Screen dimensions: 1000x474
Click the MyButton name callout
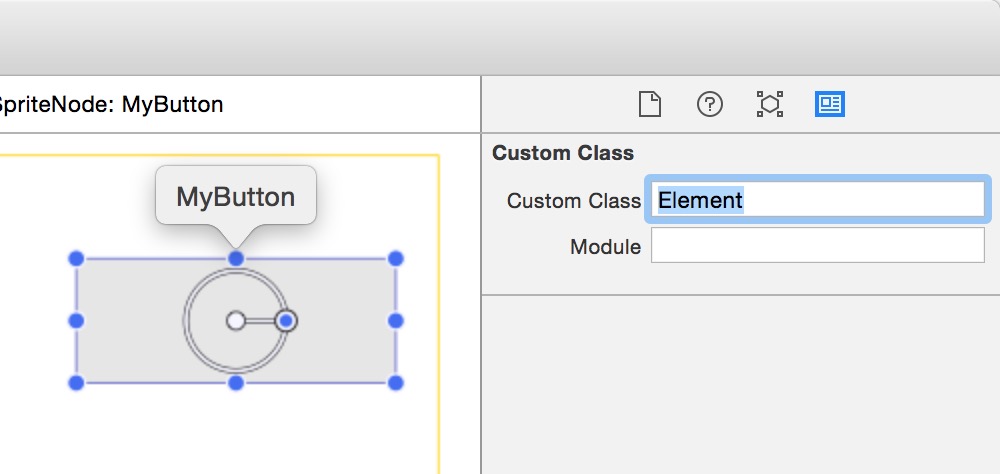235,196
